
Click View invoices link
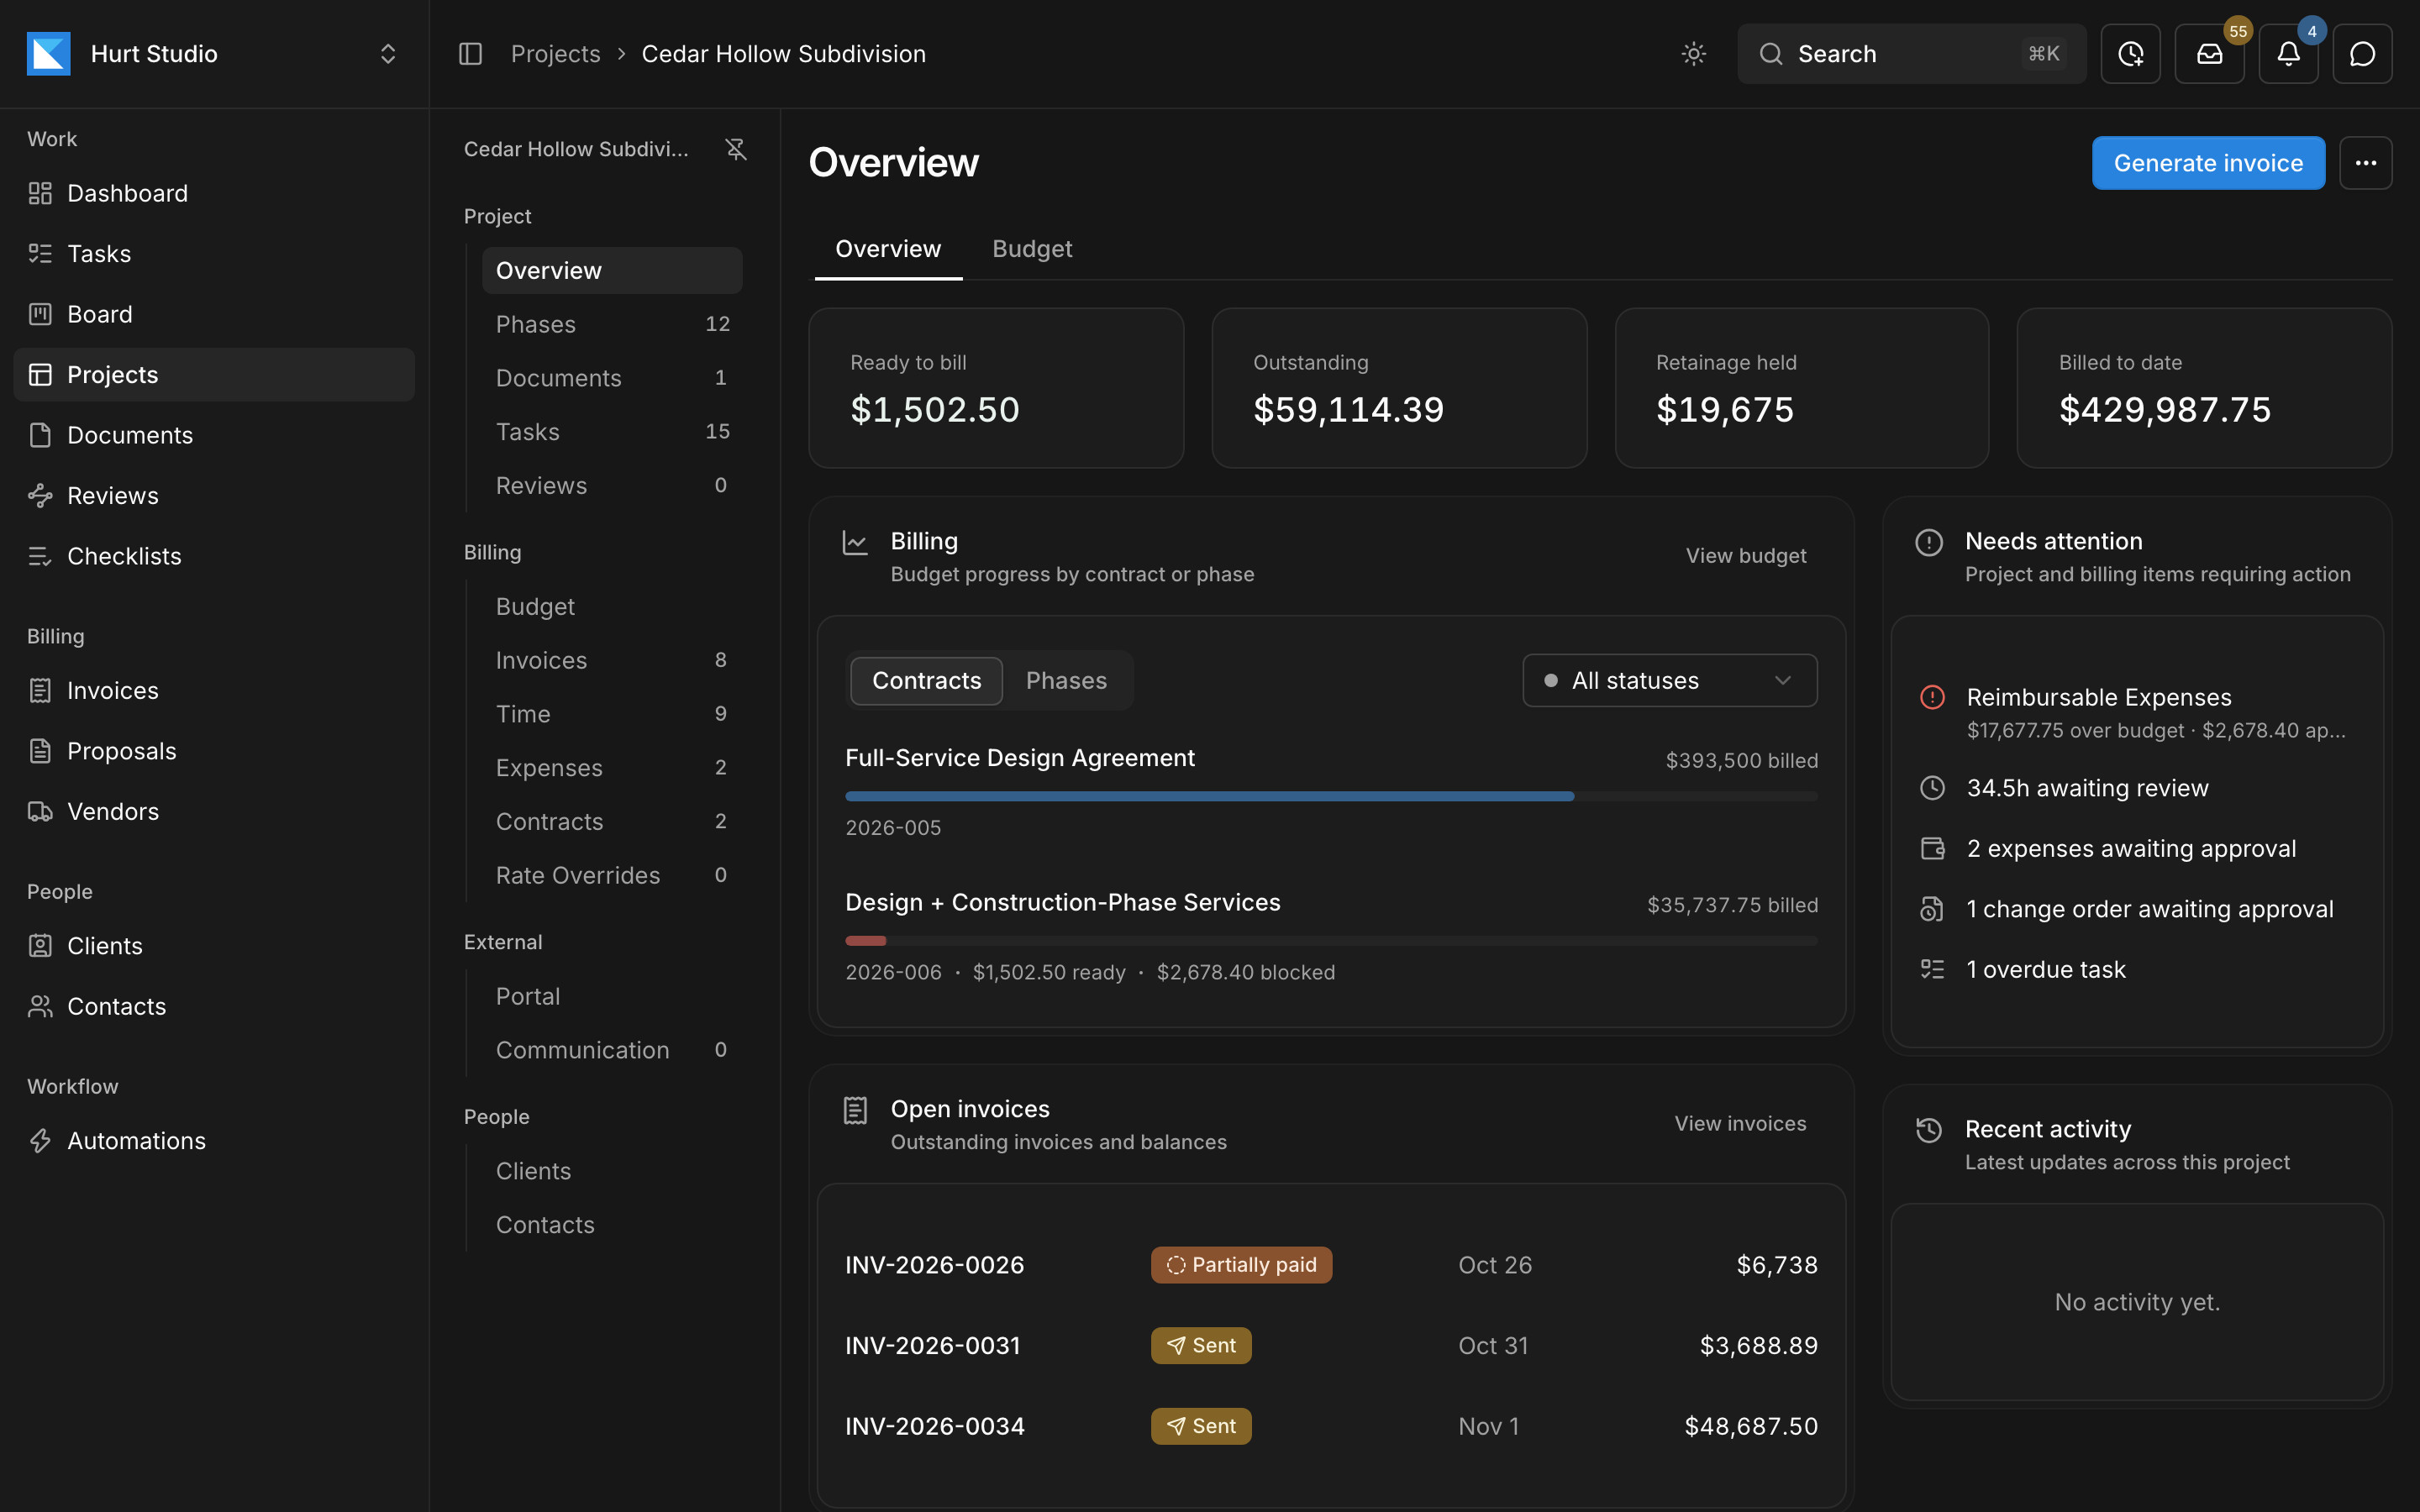[x=1740, y=1124]
